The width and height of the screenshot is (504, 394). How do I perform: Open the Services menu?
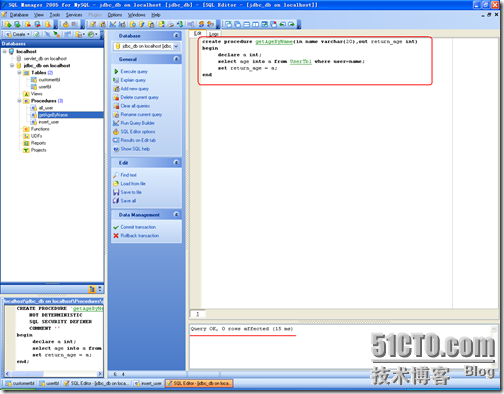point(74,15)
